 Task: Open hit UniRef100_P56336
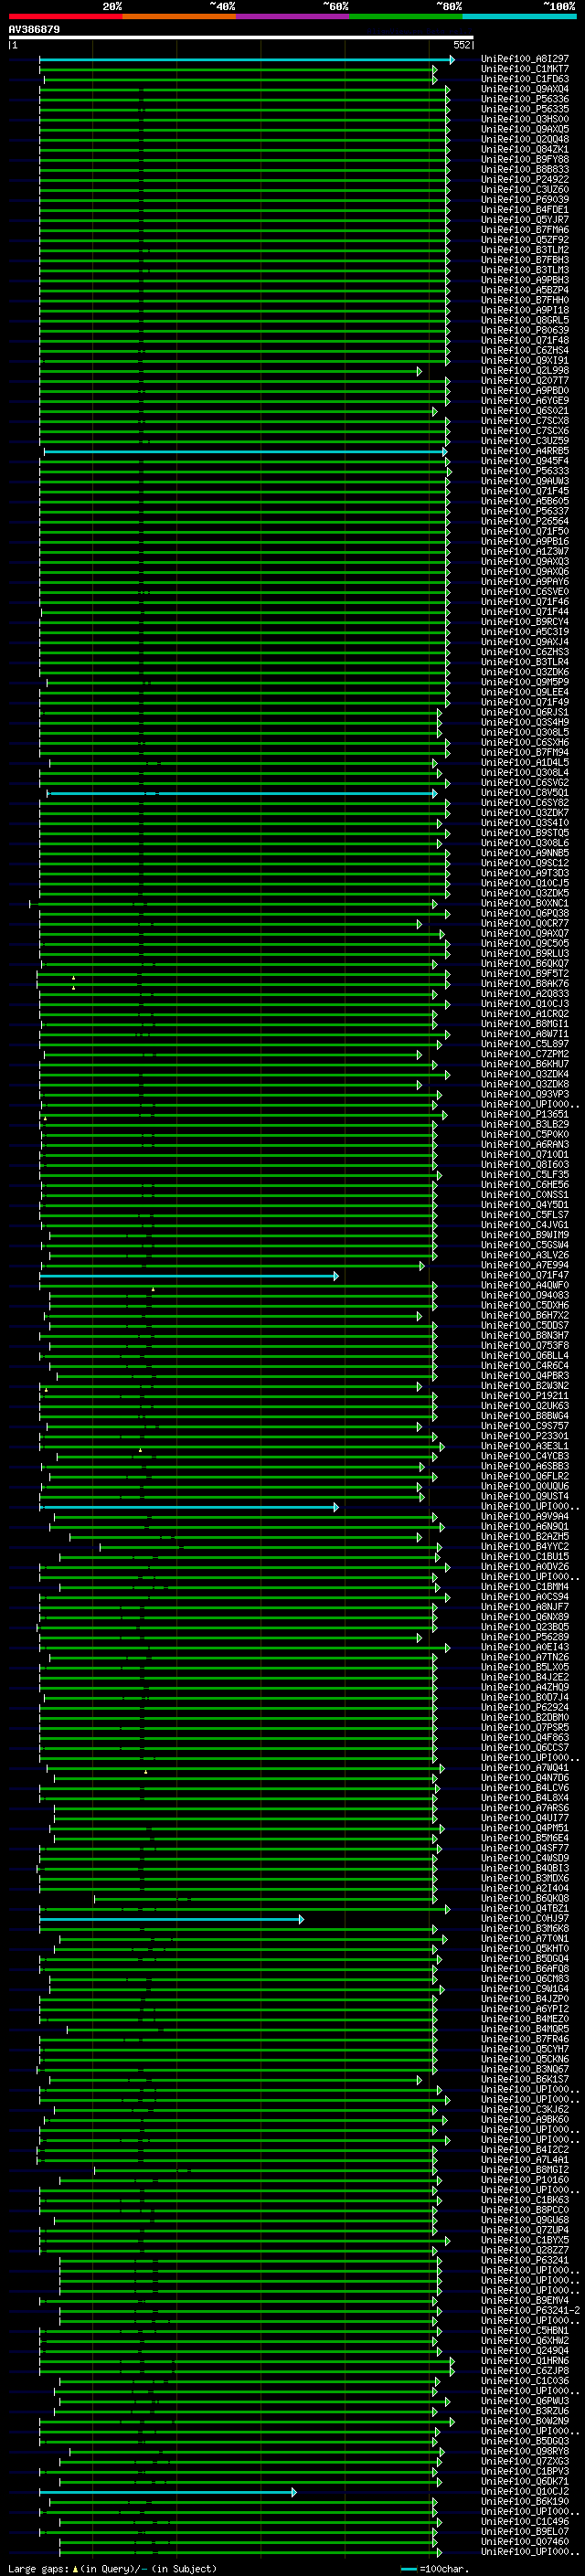(x=524, y=100)
